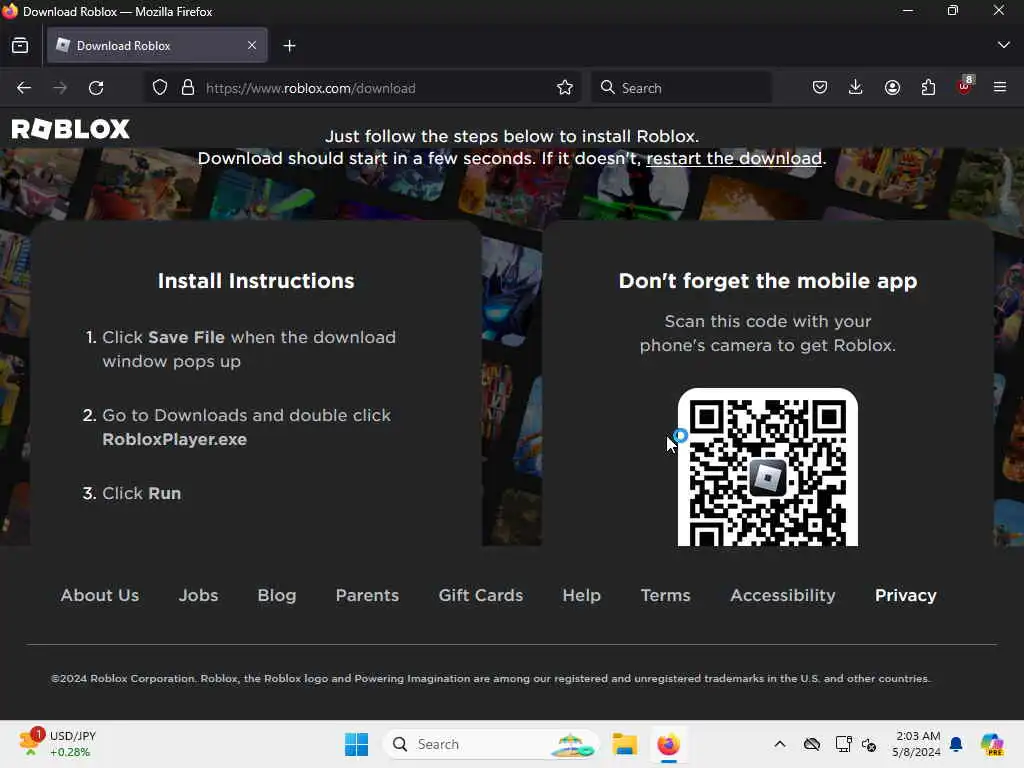Screen dimensions: 1024x768
Task: Click the red extension icon with badge 8
Action: [x=965, y=86]
